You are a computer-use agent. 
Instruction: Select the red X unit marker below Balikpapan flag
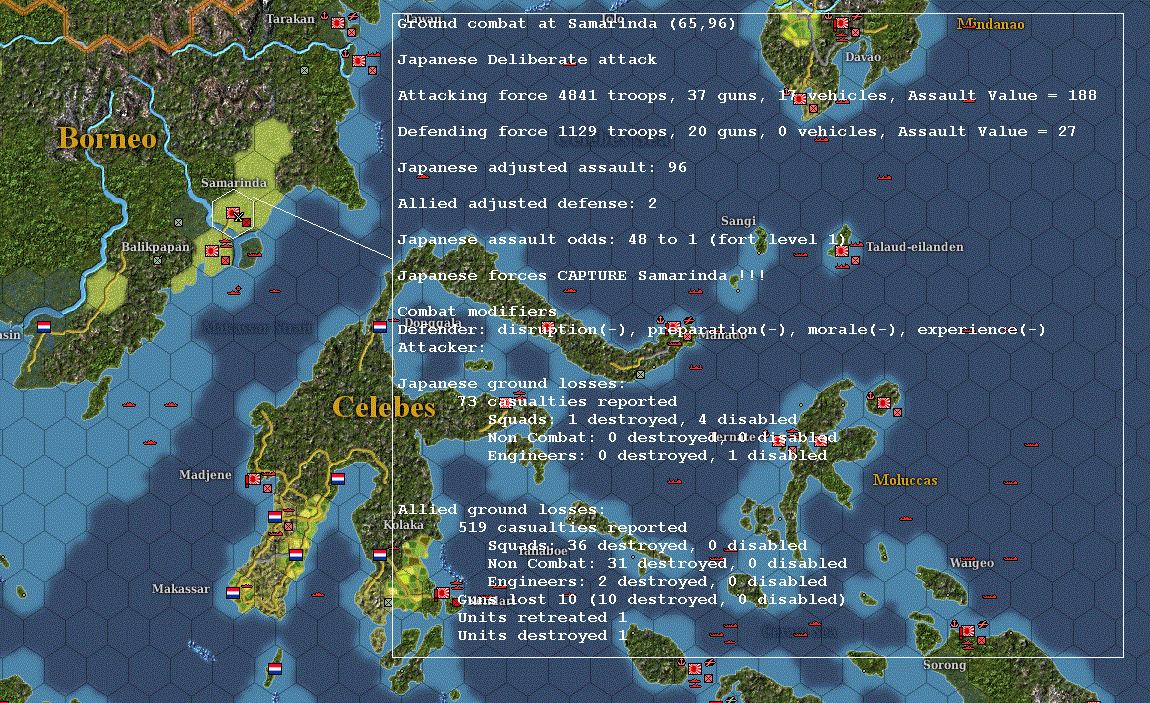[225, 260]
